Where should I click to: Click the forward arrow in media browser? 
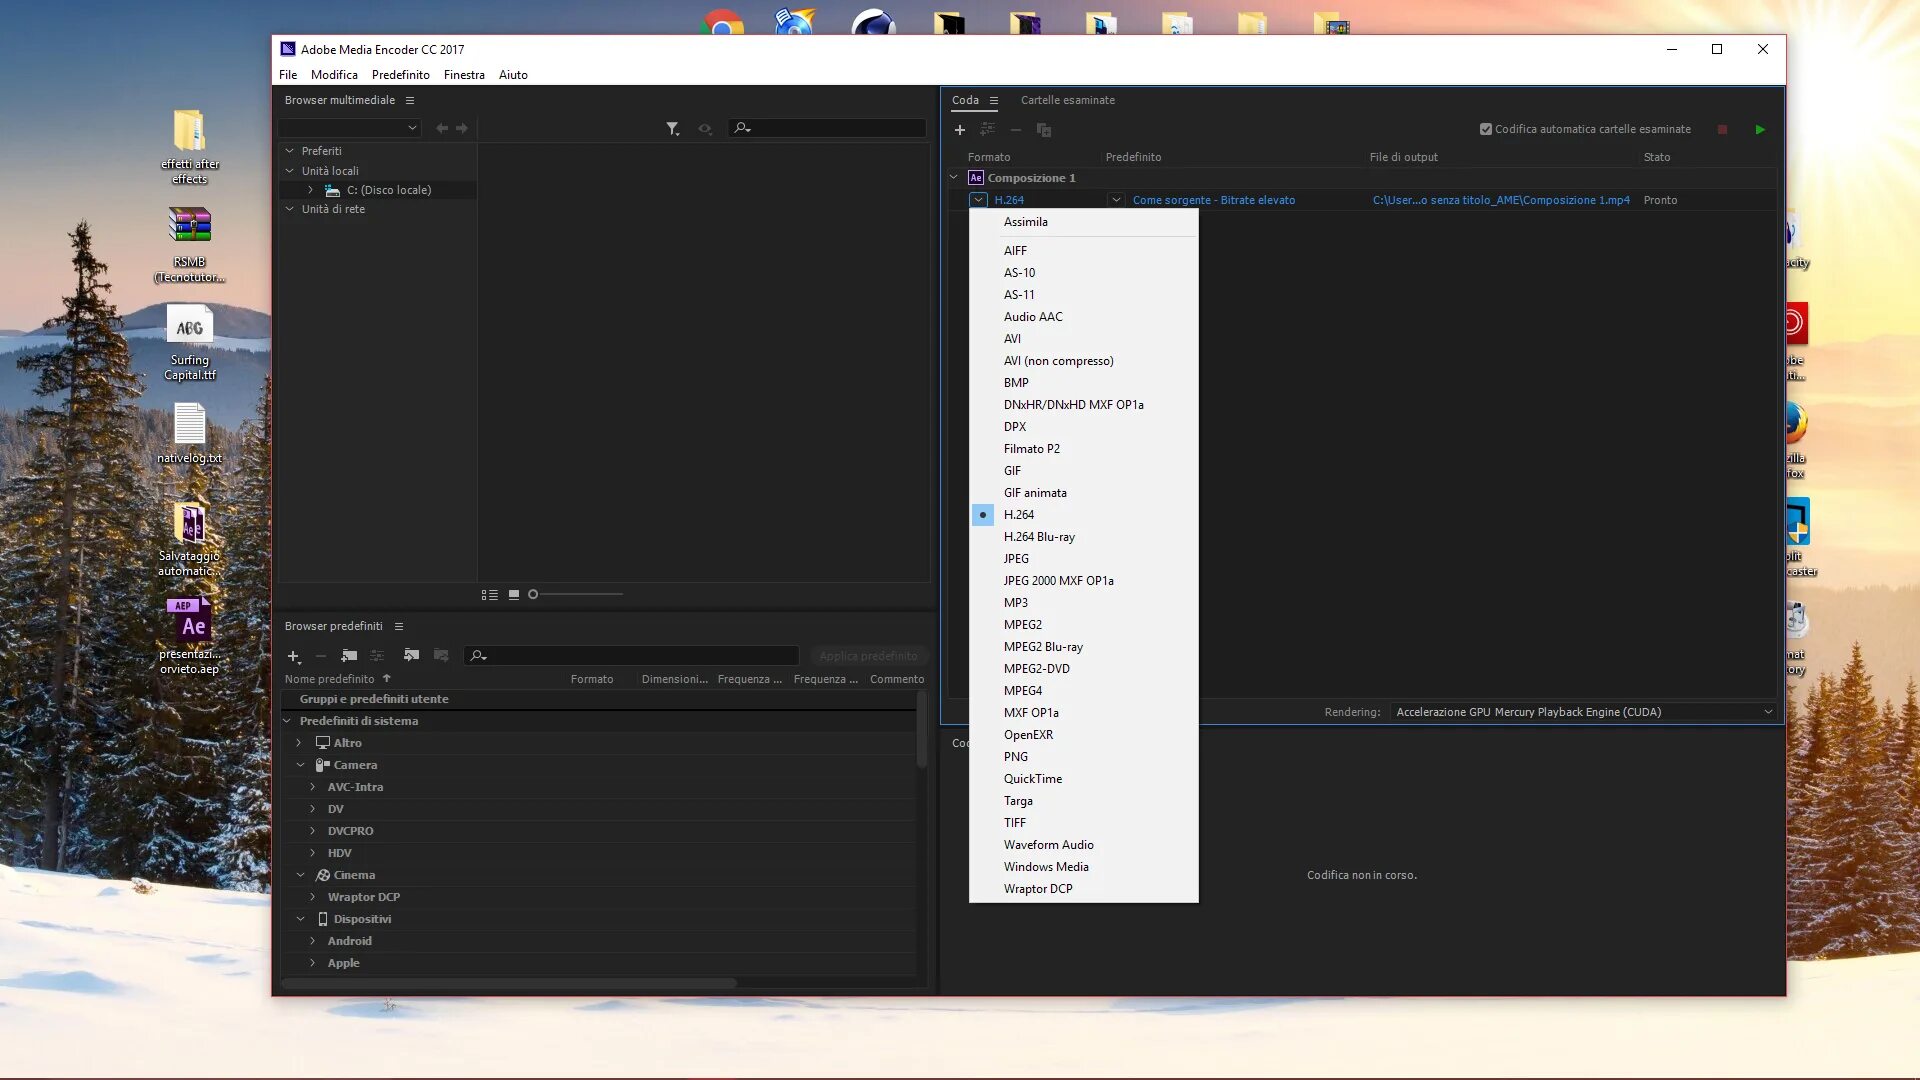(x=461, y=128)
